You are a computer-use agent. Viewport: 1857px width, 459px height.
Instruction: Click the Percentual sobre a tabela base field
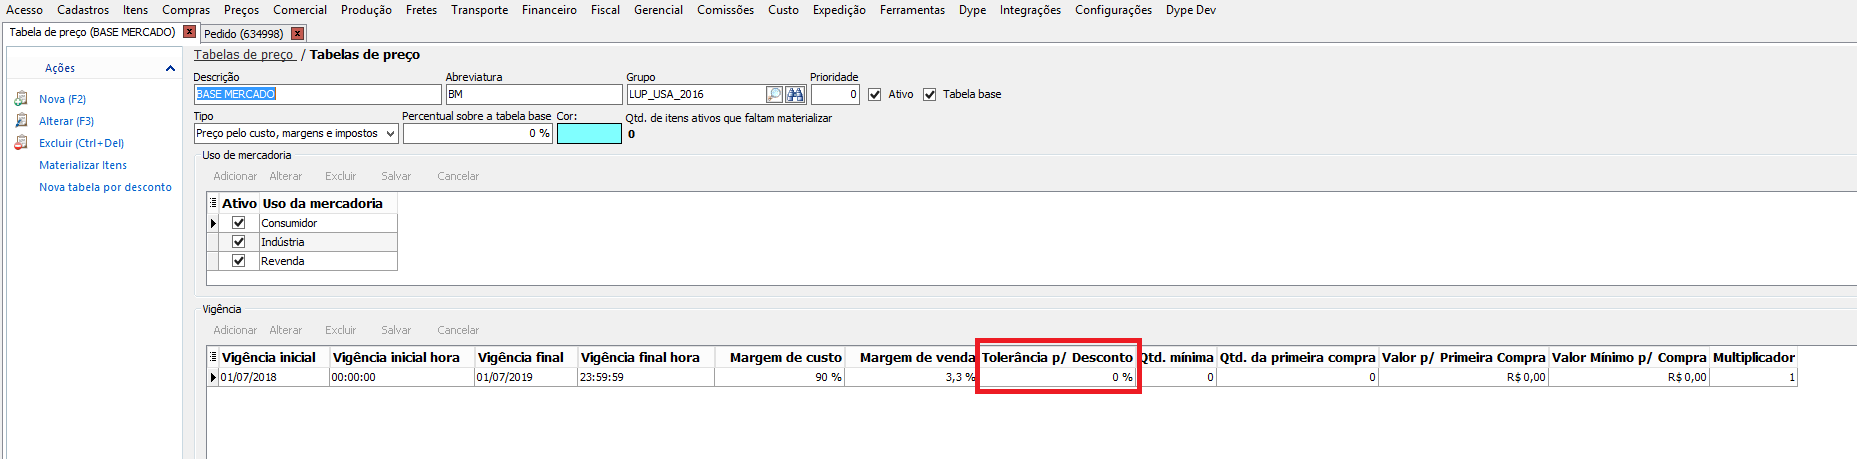[x=477, y=133]
